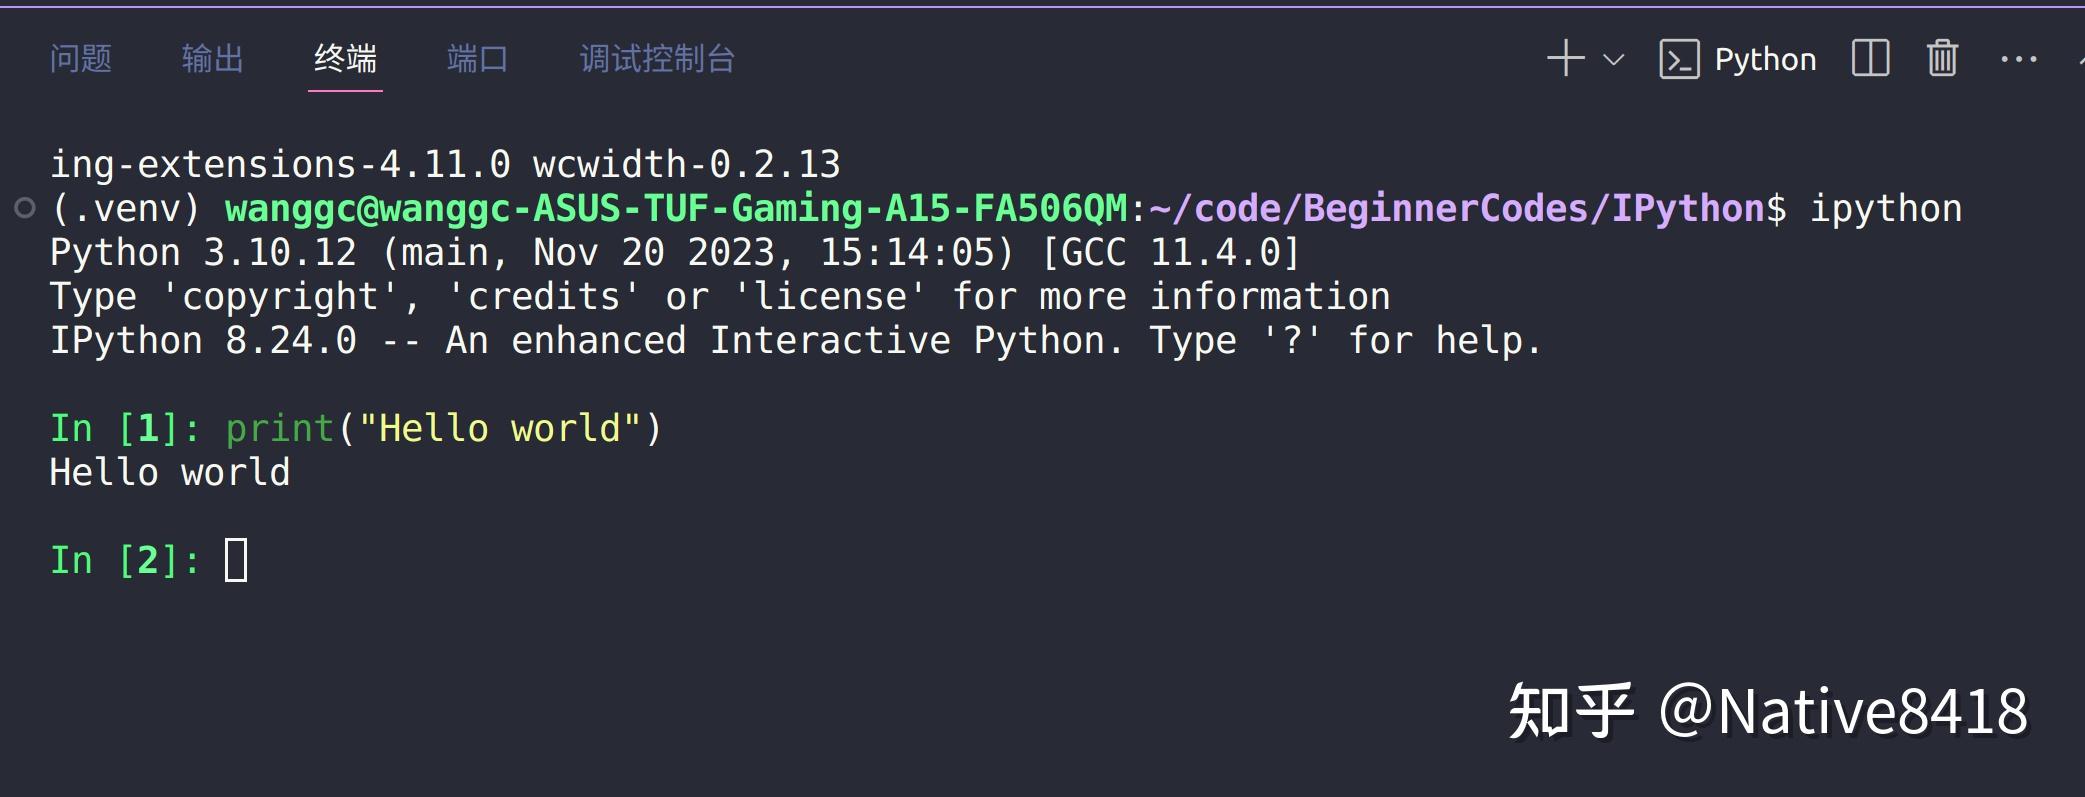Viewport: 2085px width, 797px height.
Task: Expand the launch profile dropdown chevron
Action: click(x=1613, y=59)
